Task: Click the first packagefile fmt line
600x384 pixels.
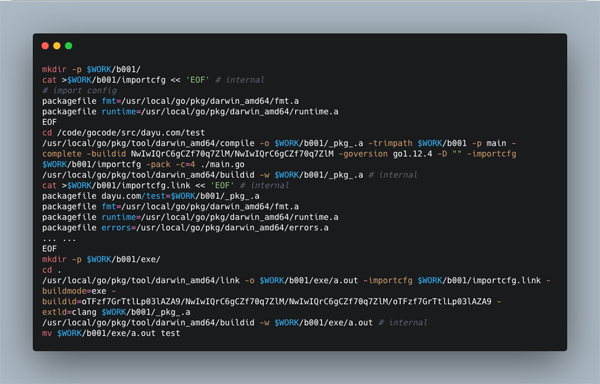Action: point(171,101)
